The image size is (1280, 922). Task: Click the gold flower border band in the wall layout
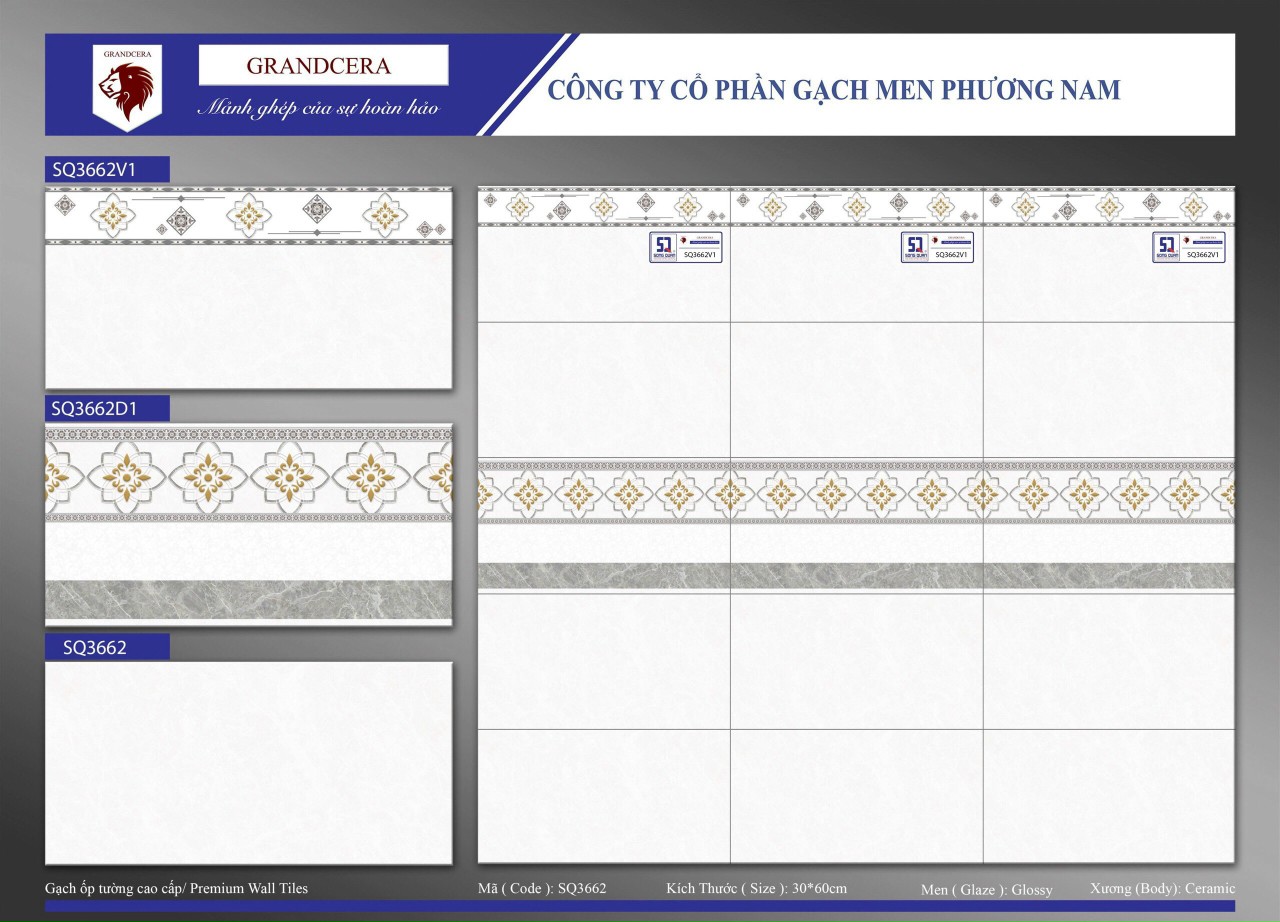coord(856,492)
